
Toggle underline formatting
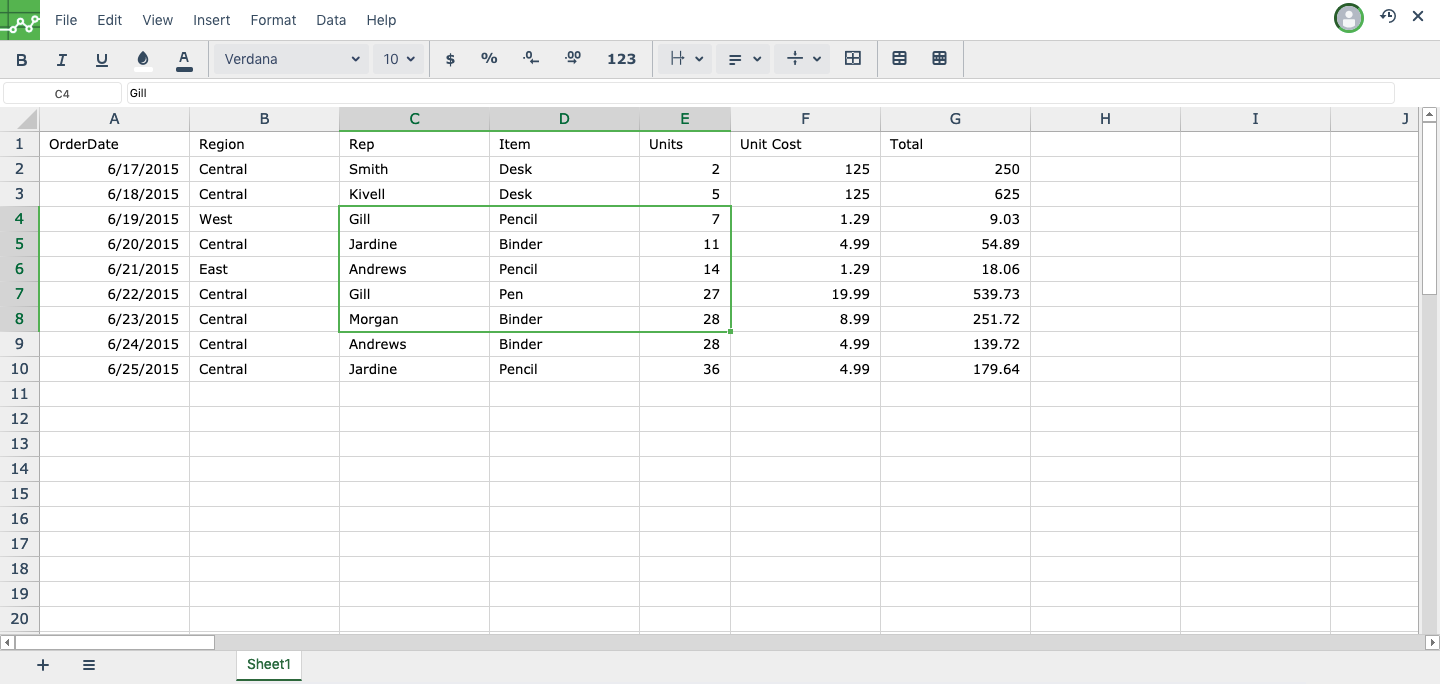tap(102, 60)
